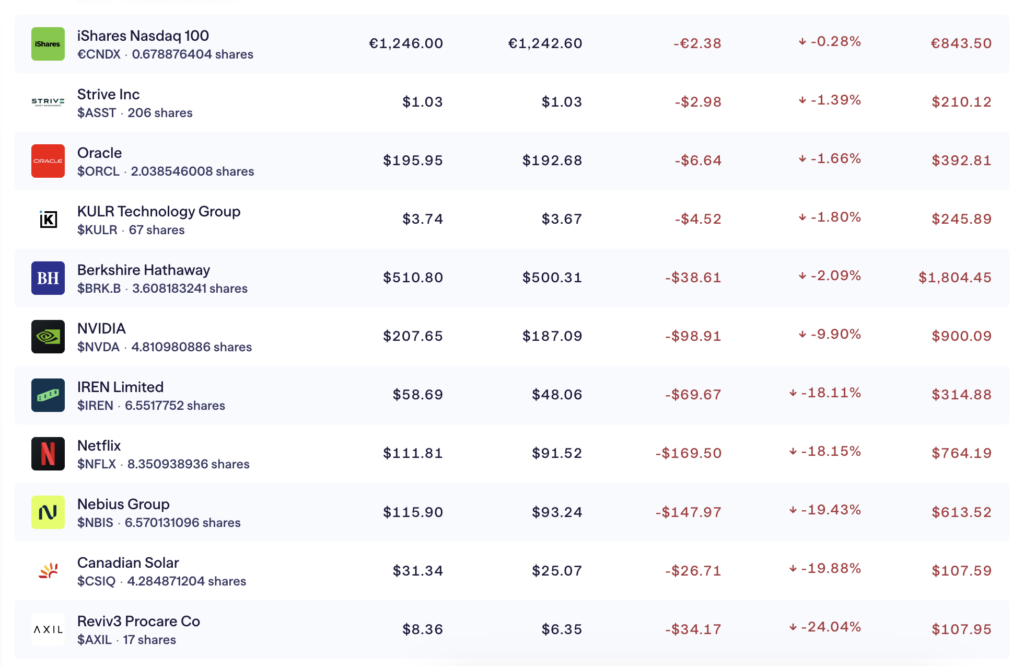This screenshot has width=1024, height=666.
Task: Click the Netflix logo icon
Action: click(48, 454)
